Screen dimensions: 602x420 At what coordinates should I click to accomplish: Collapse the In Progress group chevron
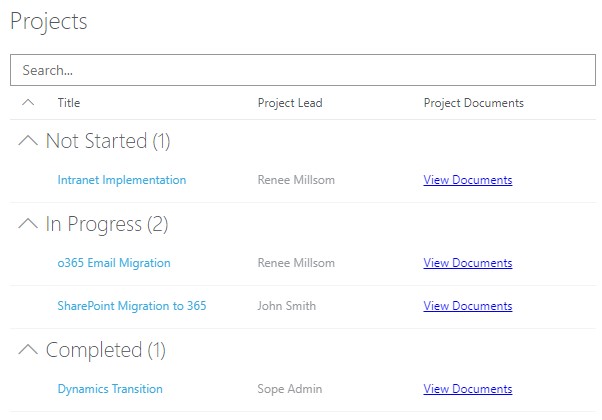(28, 225)
